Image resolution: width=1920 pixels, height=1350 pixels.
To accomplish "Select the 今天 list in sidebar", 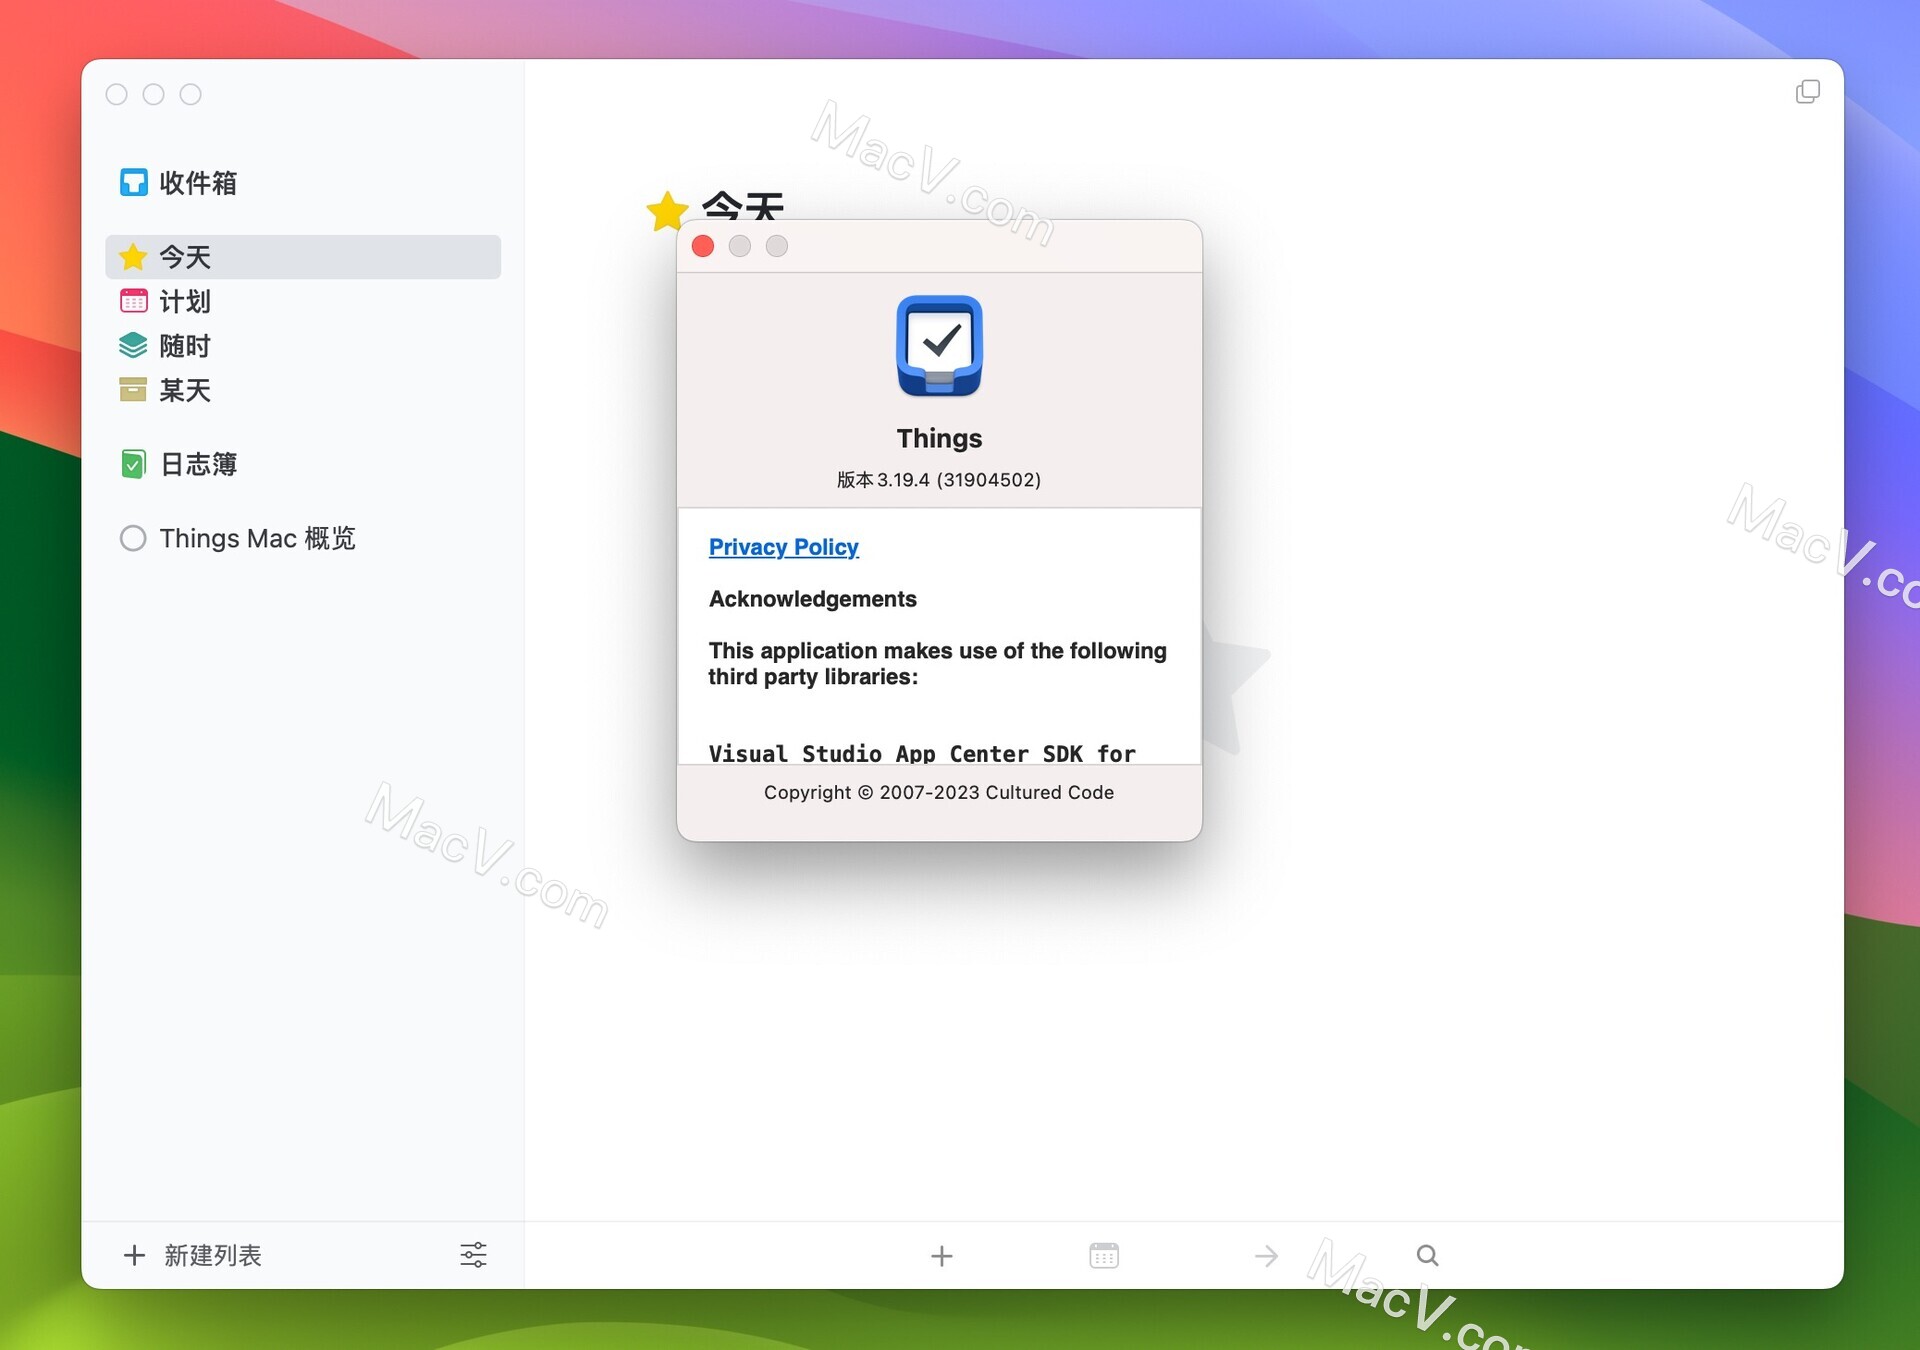I will (x=302, y=257).
